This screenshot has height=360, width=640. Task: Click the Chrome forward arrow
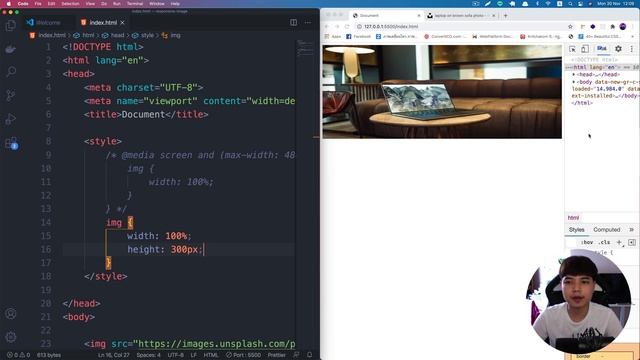tap(337, 27)
